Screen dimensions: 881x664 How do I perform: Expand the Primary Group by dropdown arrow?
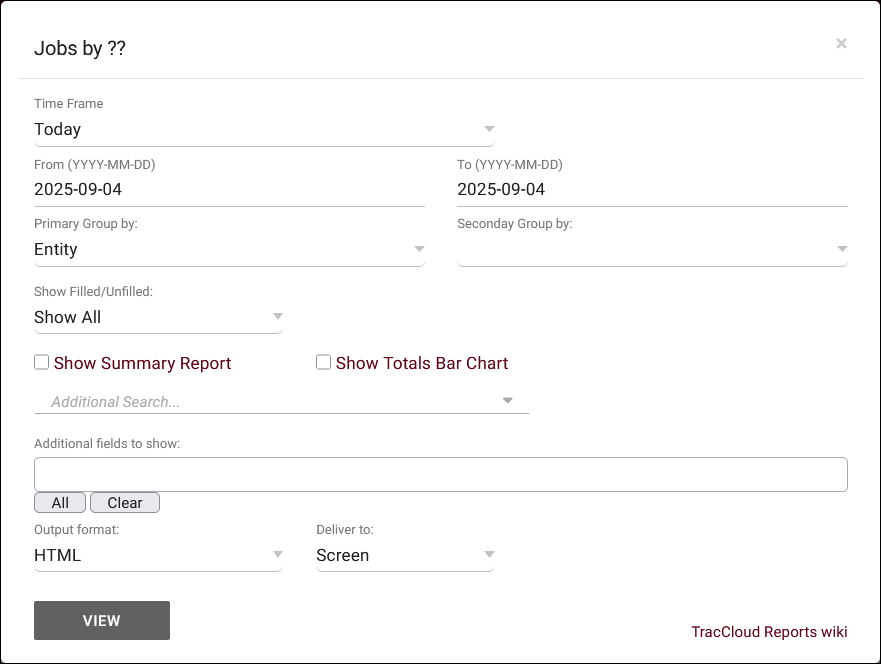419,249
